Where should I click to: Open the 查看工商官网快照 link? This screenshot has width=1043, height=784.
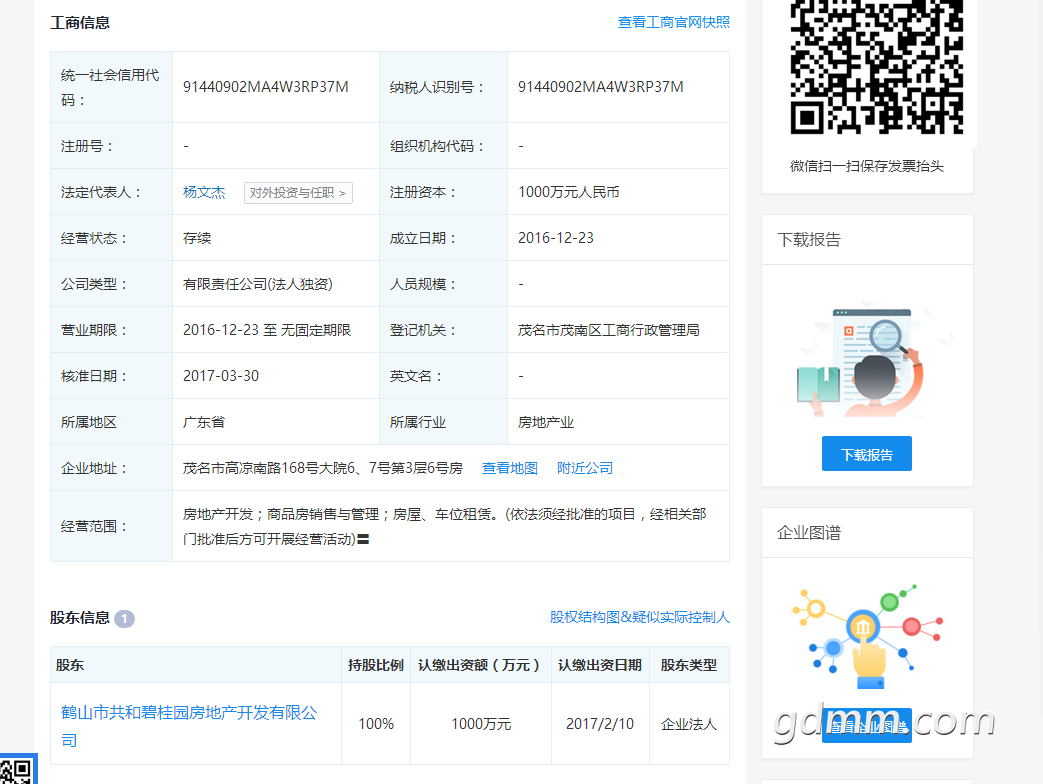coord(673,22)
